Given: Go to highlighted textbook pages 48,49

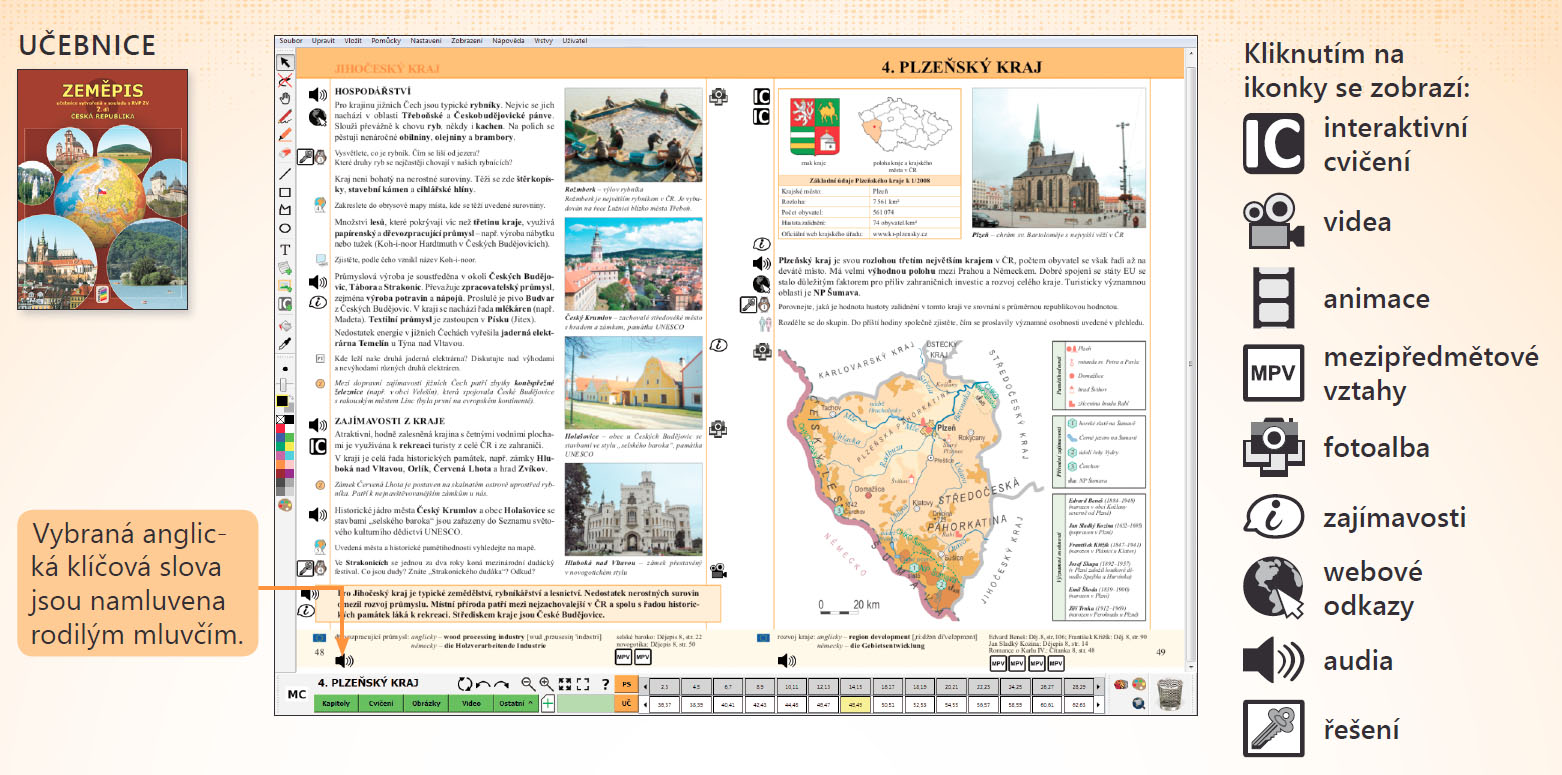Looking at the screenshot, I should coord(855,704).
